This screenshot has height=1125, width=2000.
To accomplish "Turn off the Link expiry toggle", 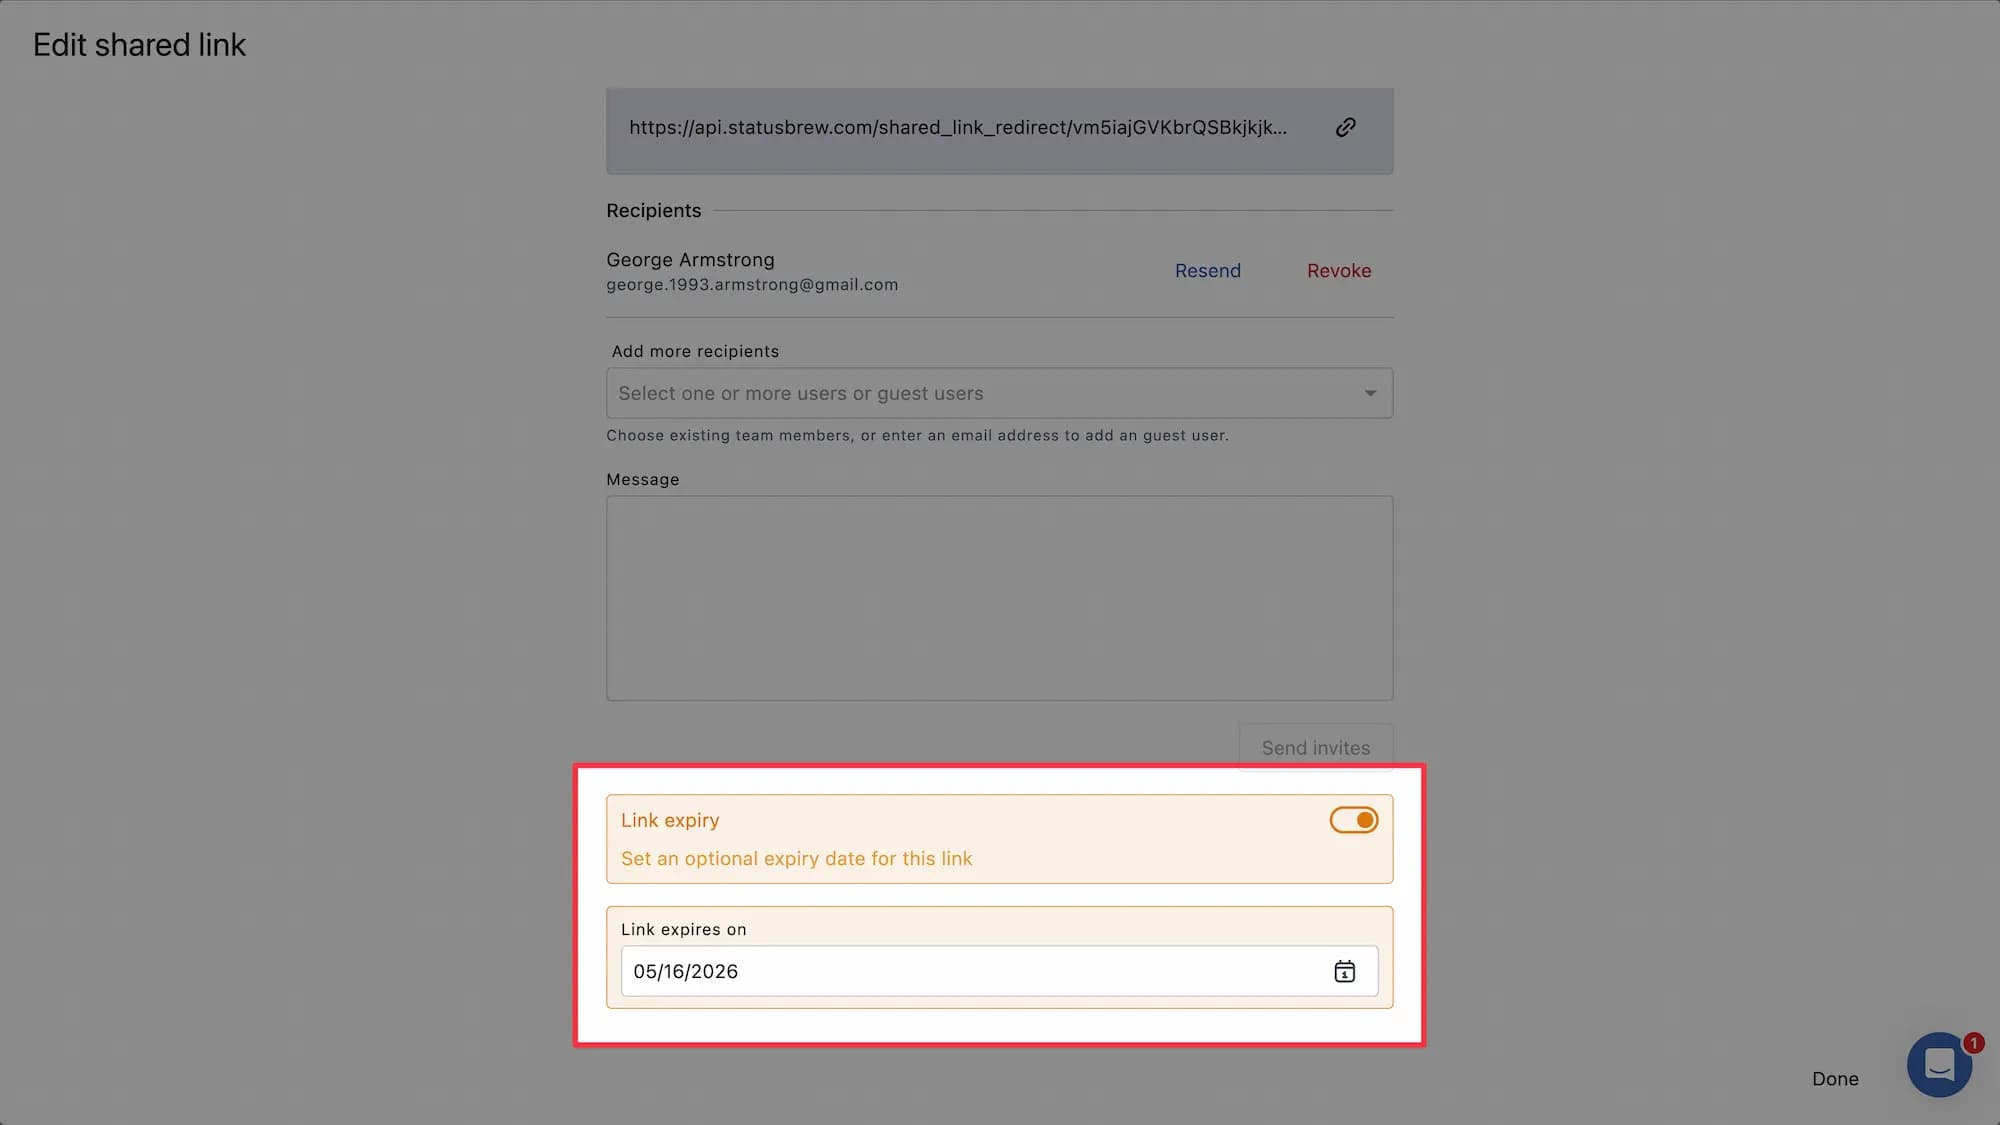I will tap(1354, 820).
